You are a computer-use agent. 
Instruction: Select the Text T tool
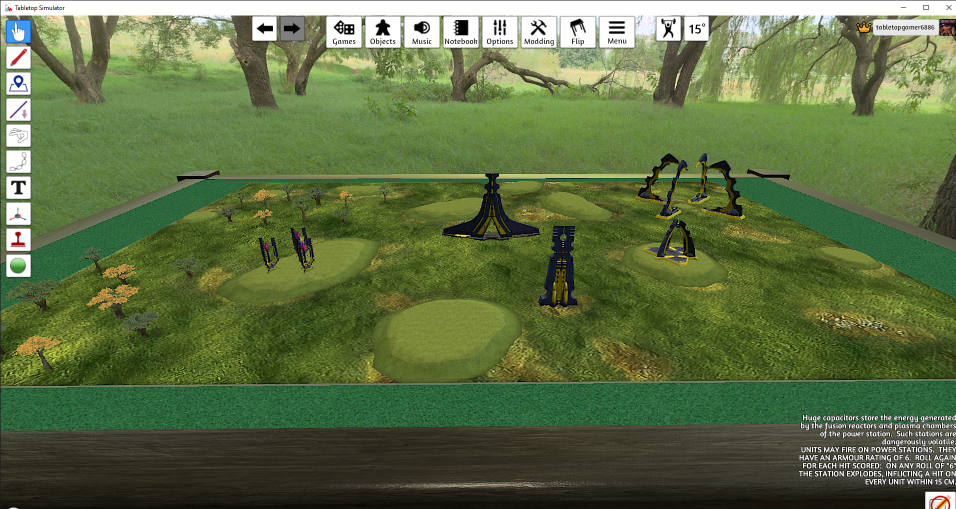coord(18,188)
